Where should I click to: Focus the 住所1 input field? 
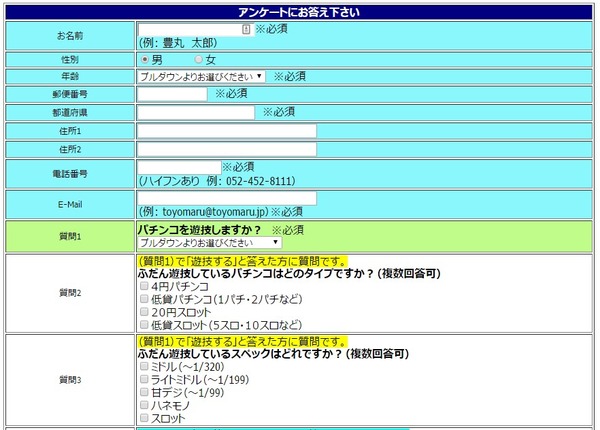pos(227,131)
